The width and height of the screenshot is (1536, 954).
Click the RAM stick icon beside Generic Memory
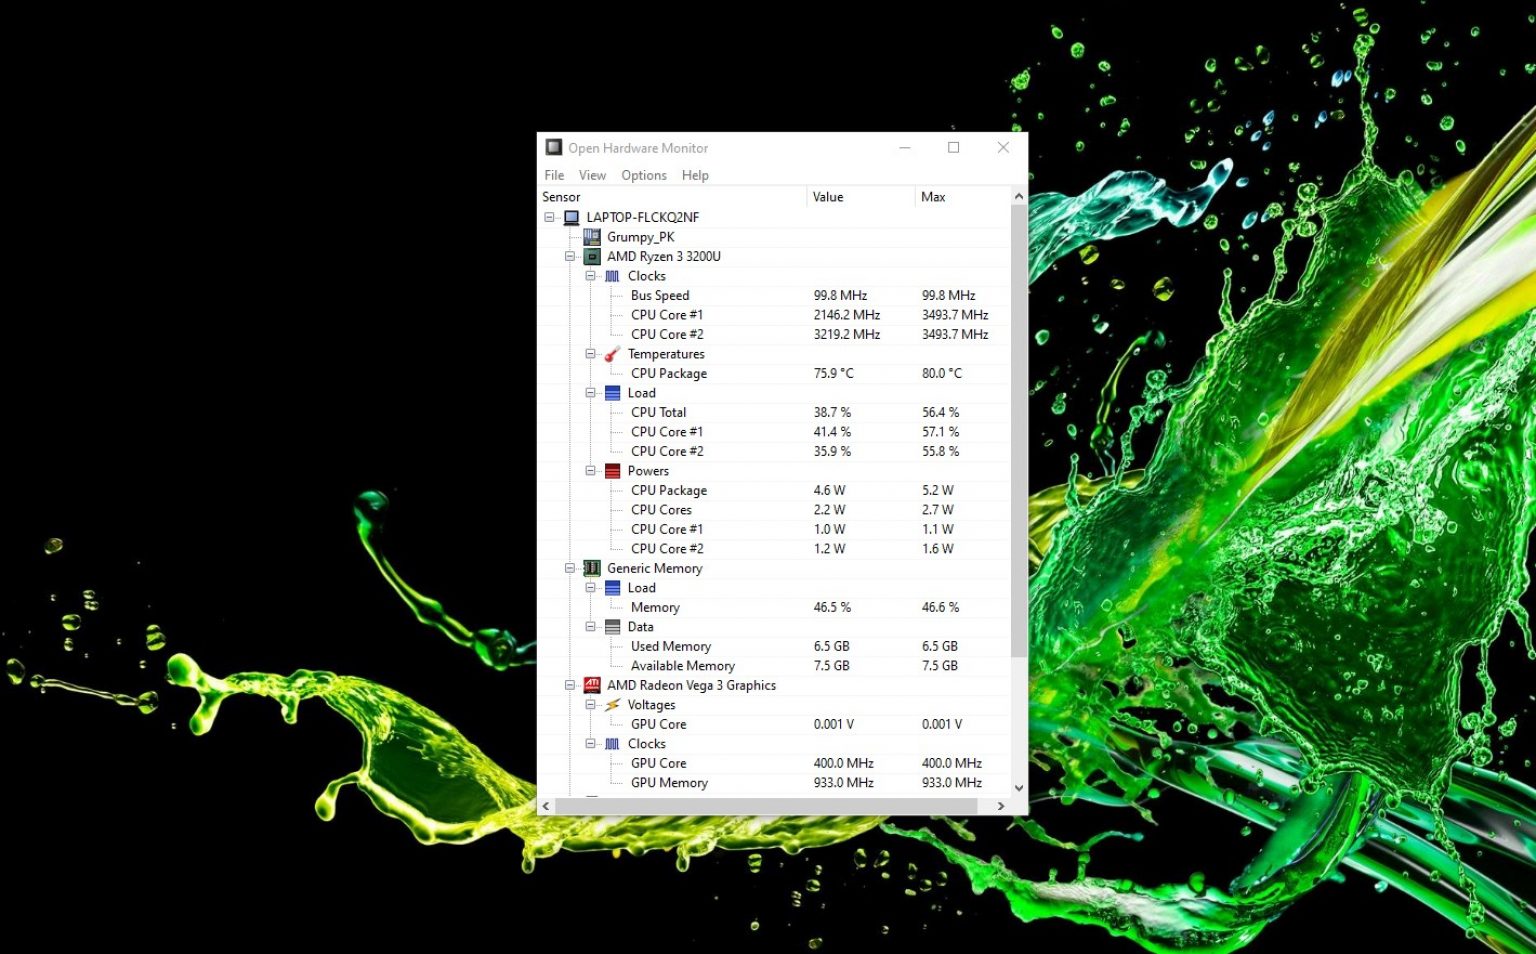coord(593,568)
